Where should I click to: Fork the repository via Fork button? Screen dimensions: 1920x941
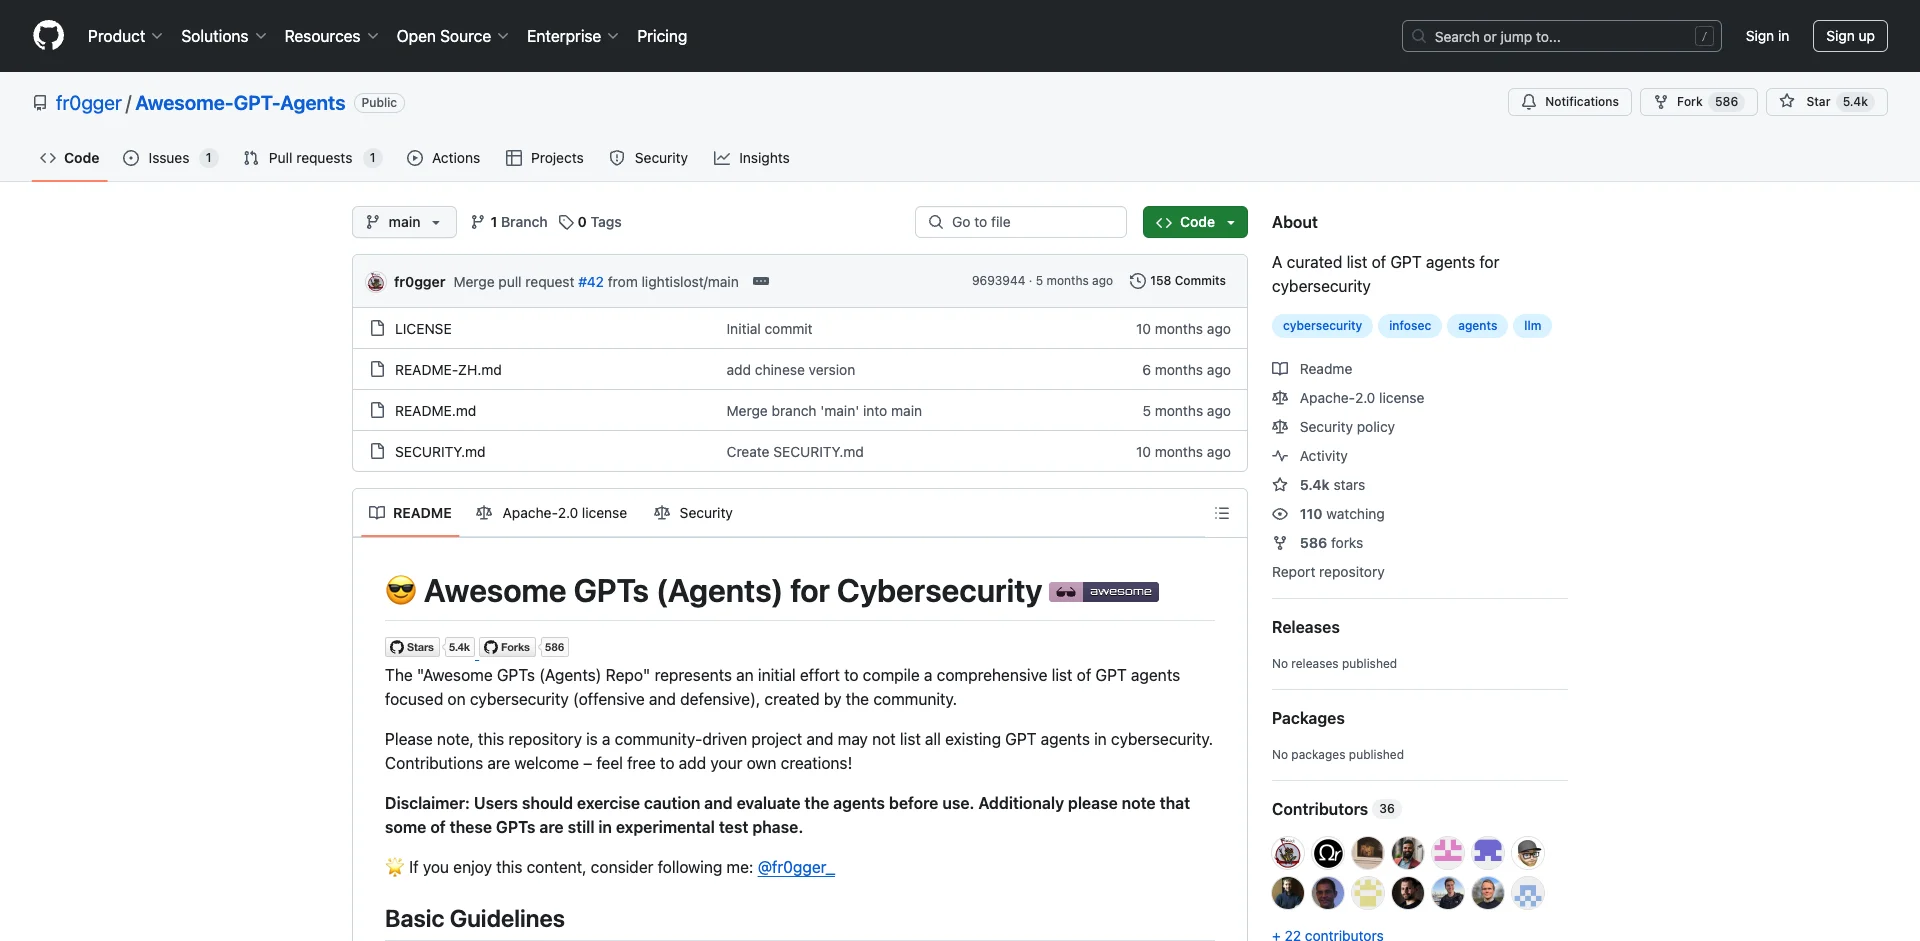(x=1698, y=102)
